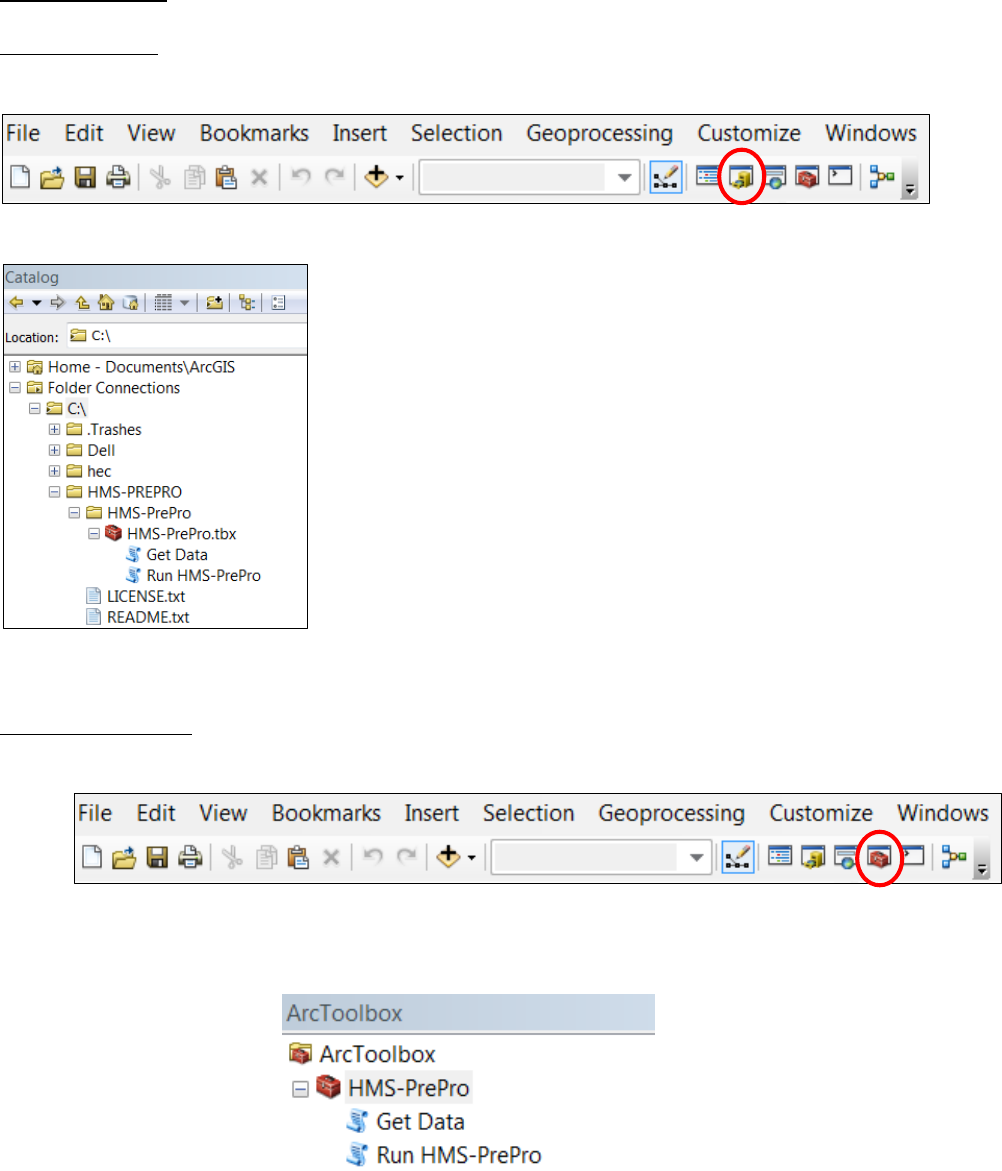Click ModelBuilder icon in lower toolbar

pyautogui.click(x=954, y=857)
